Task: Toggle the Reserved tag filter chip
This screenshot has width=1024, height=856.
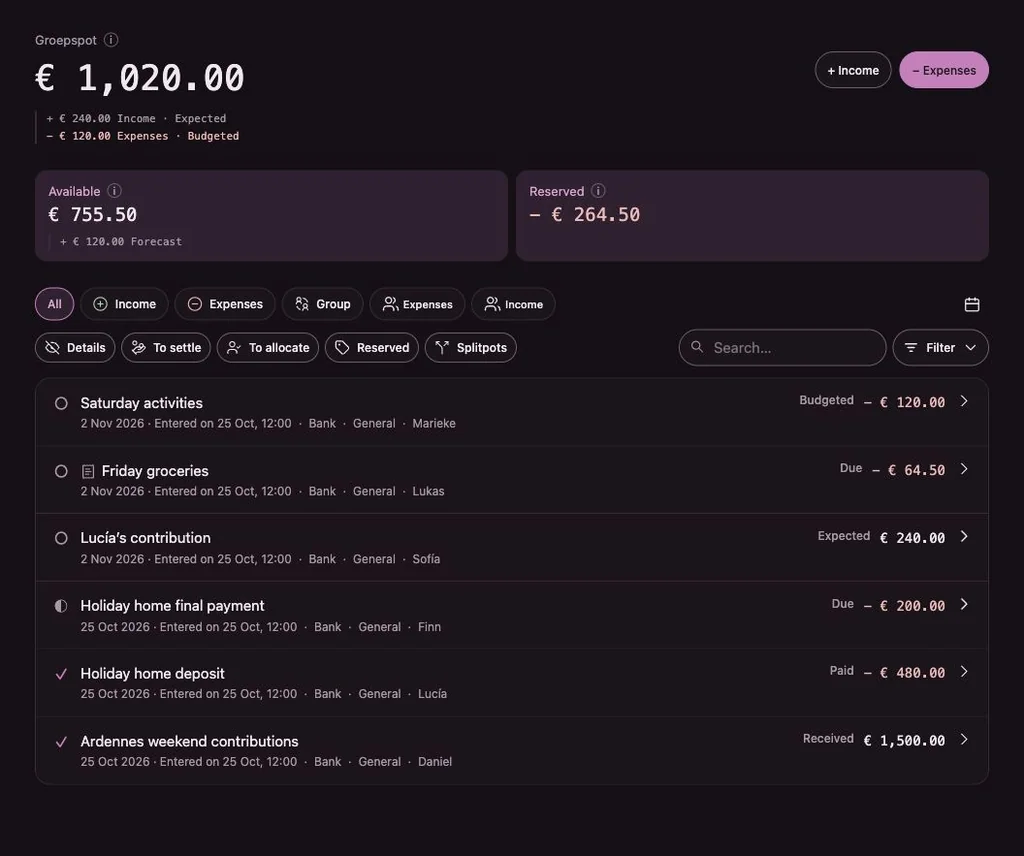Action: coord(372,347)
